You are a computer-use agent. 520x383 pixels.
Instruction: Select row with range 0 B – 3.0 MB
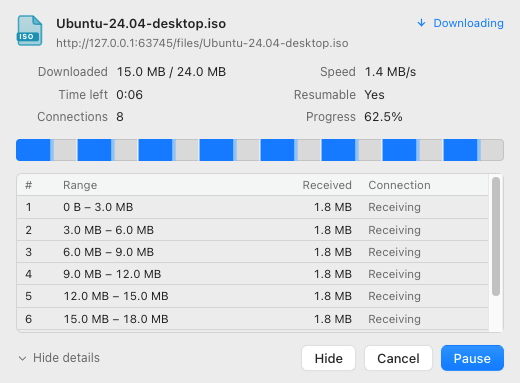click(253, 207)
